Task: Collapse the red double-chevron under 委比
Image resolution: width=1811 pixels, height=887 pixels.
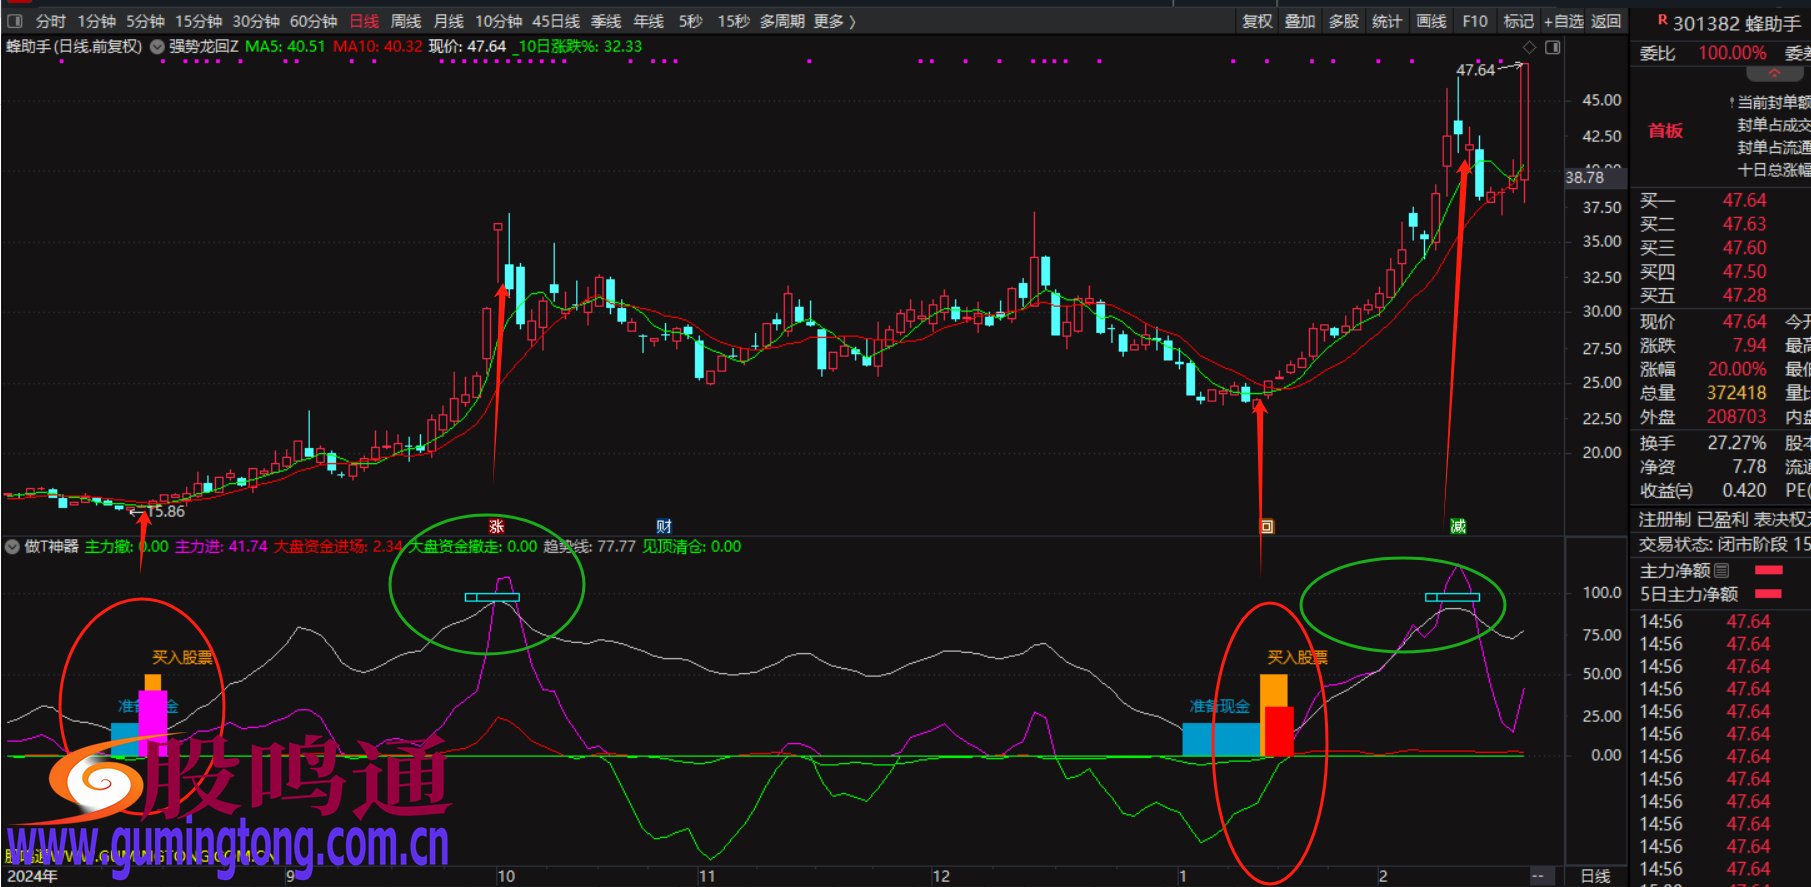Action: click(1774, 74)
